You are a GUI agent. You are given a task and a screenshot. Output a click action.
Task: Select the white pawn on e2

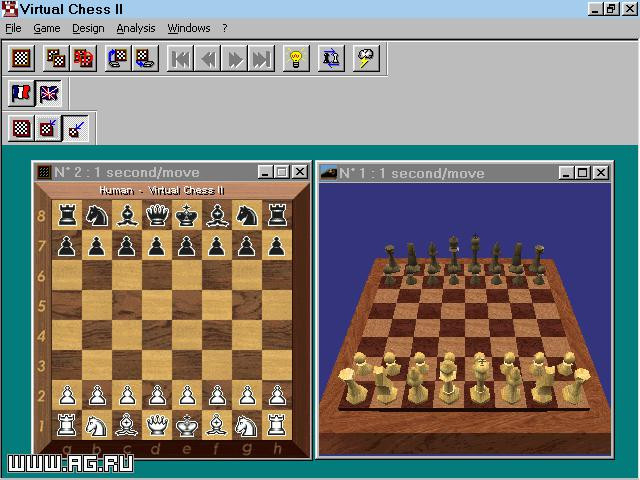187,395
